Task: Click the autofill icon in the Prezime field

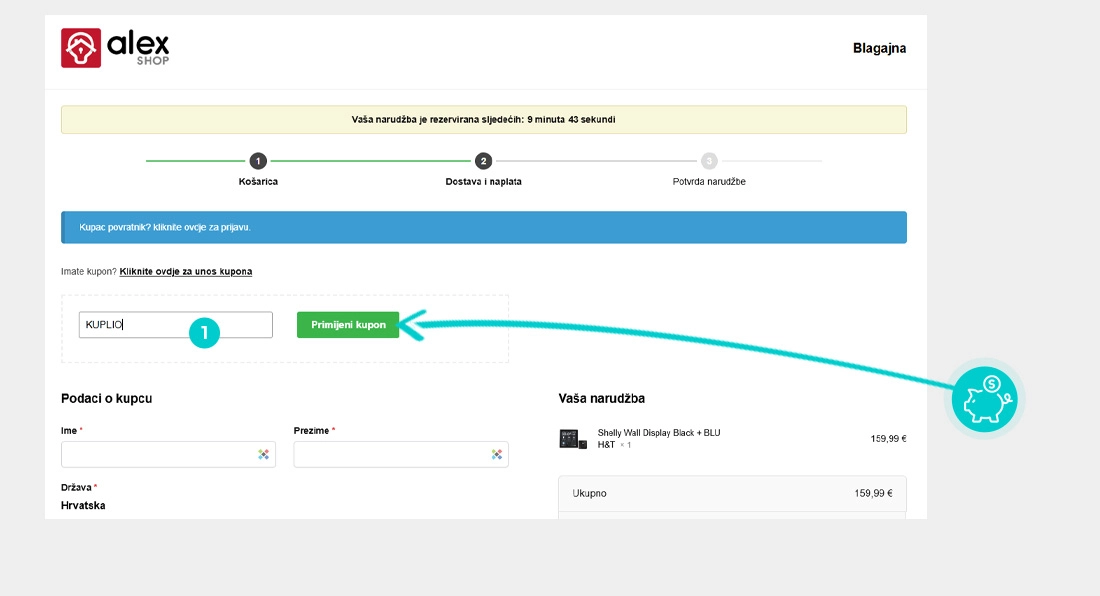Action: (x=496, y=454)
